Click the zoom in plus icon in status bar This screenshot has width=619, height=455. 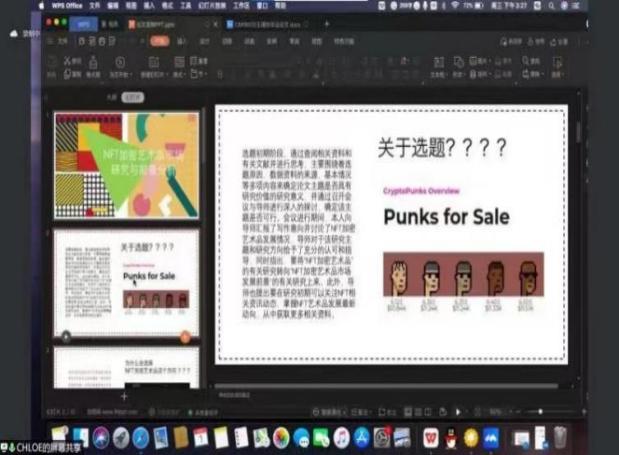[584, 412]
